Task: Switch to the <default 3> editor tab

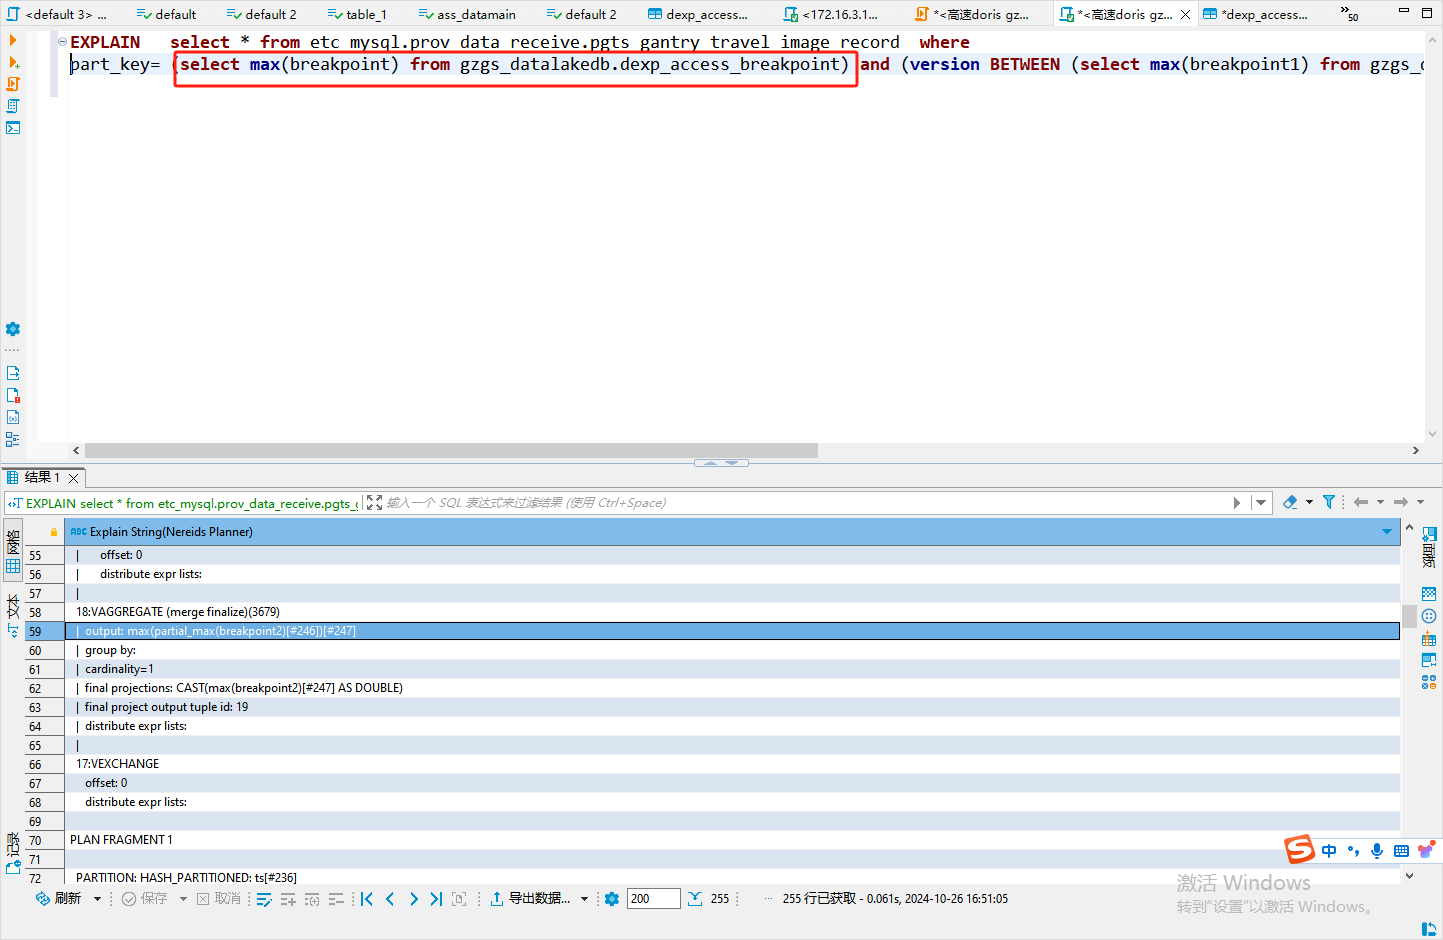Action: [x=57, y=14]
